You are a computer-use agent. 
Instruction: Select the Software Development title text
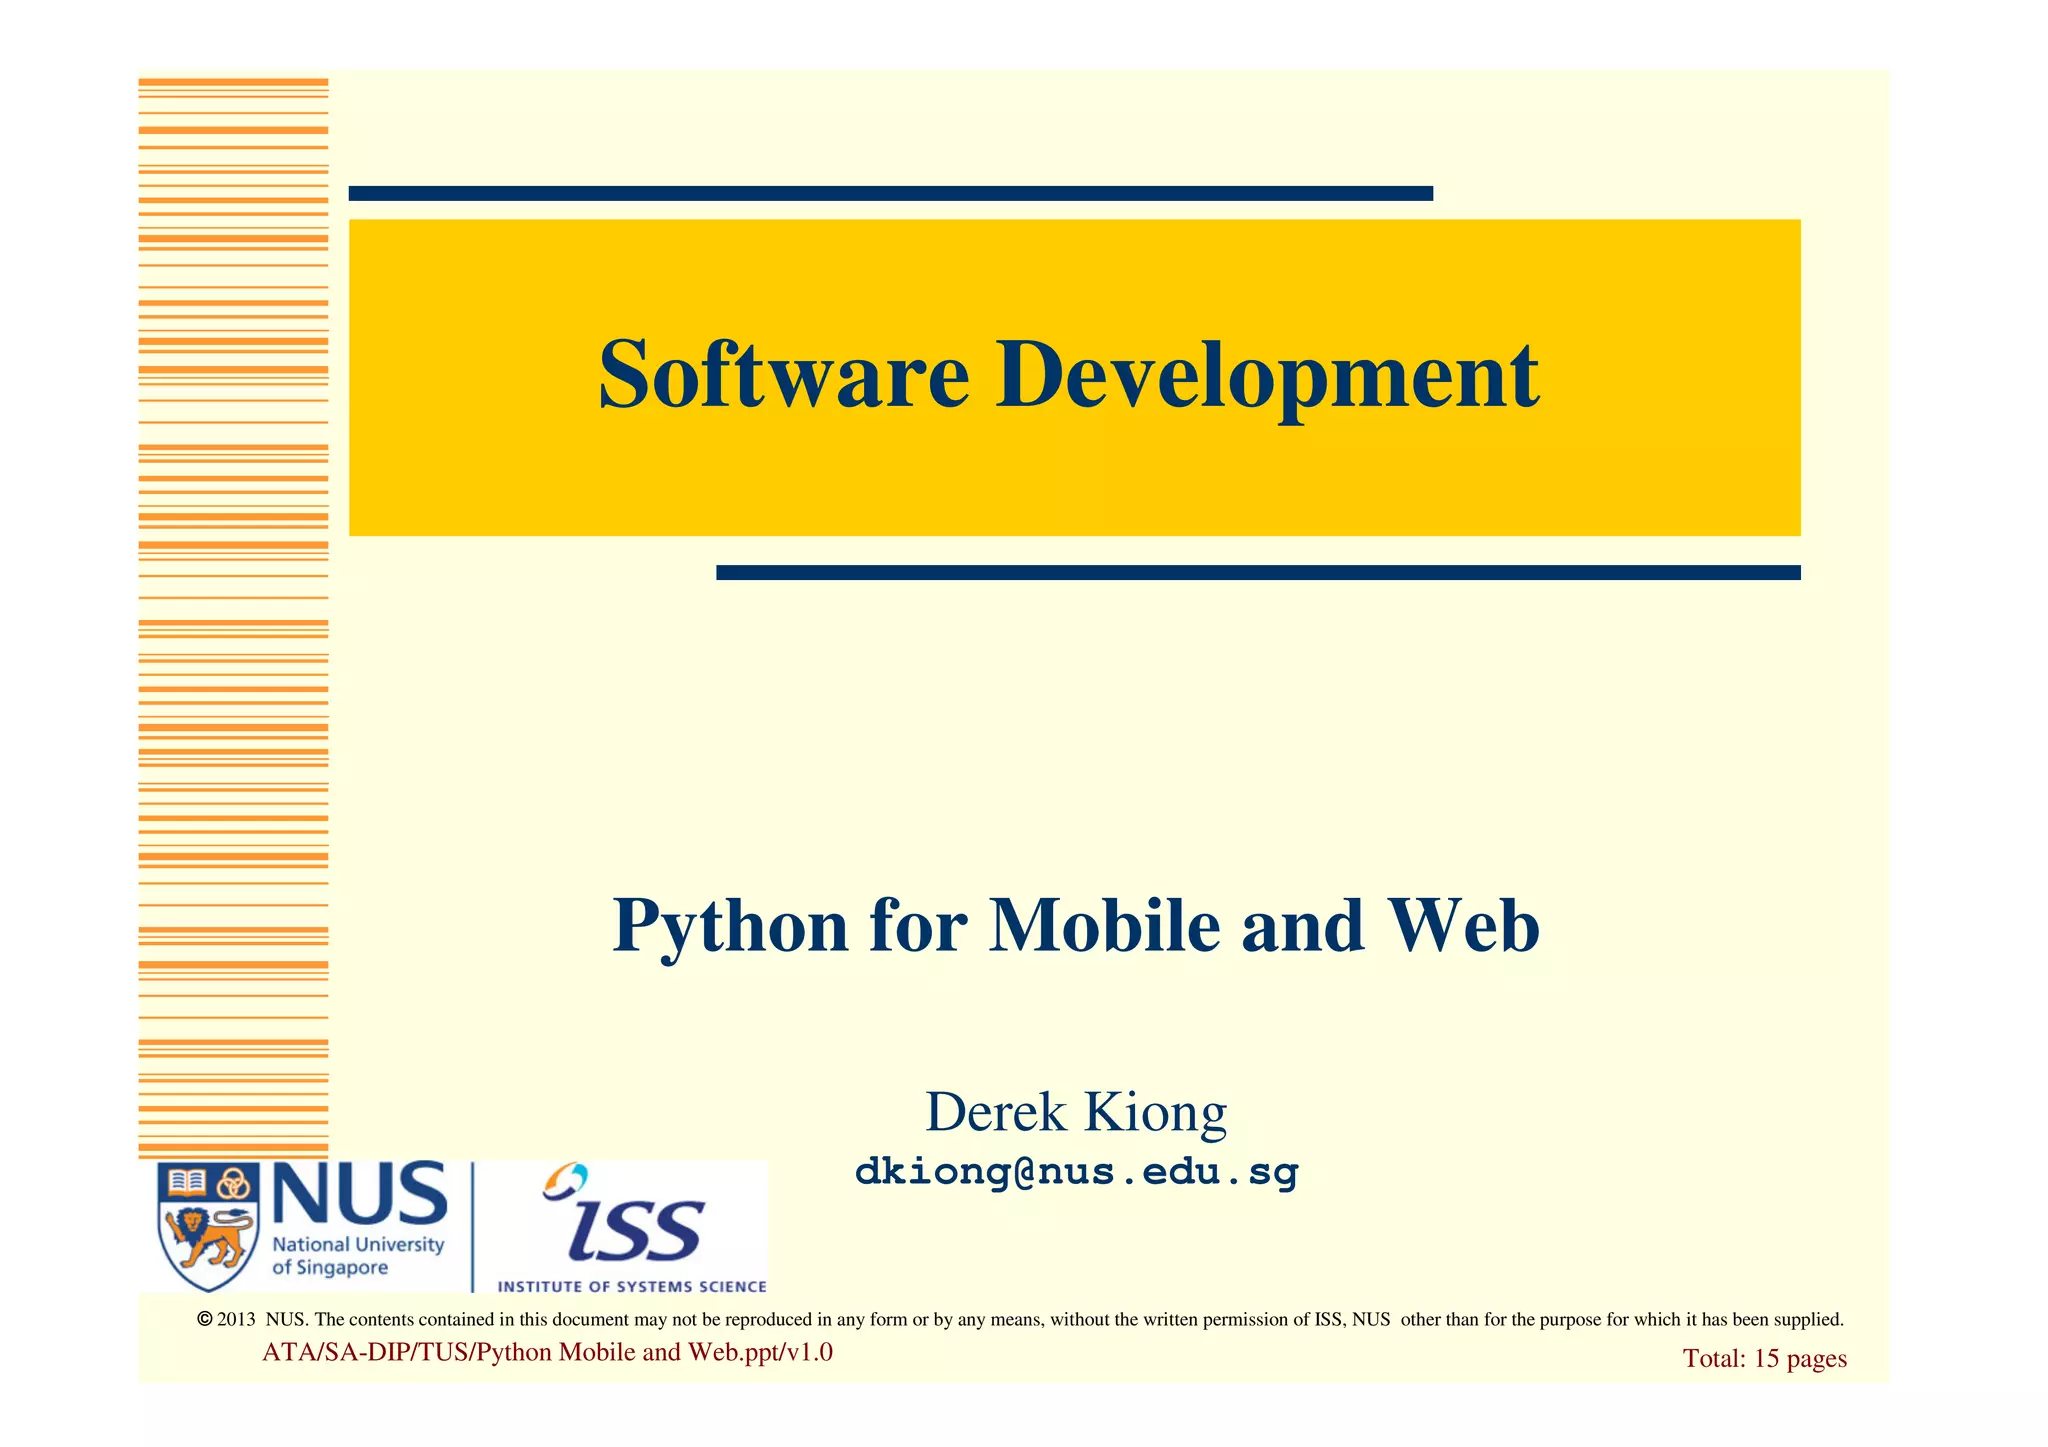coord(1068,375)
